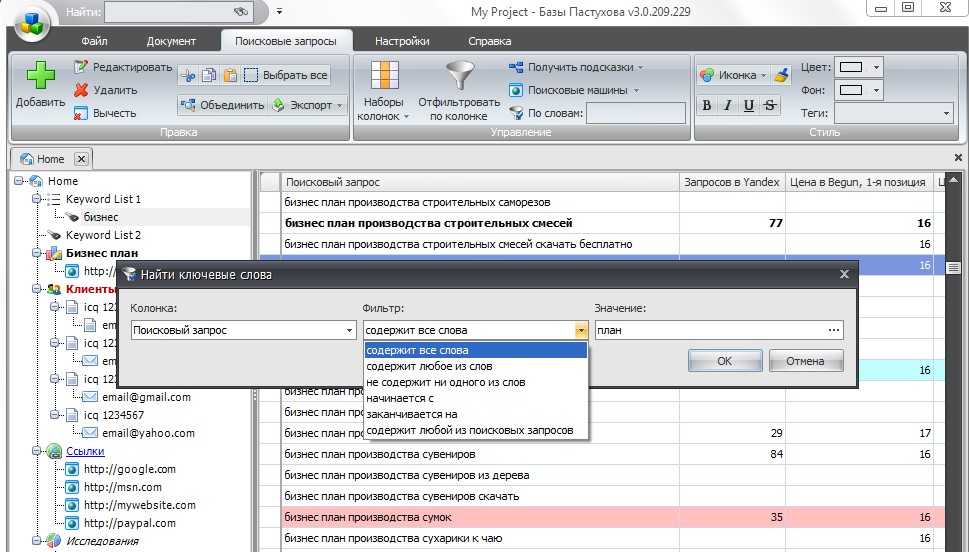
Task: Click the funnel Filter by column icon
Action: (460, 77)
